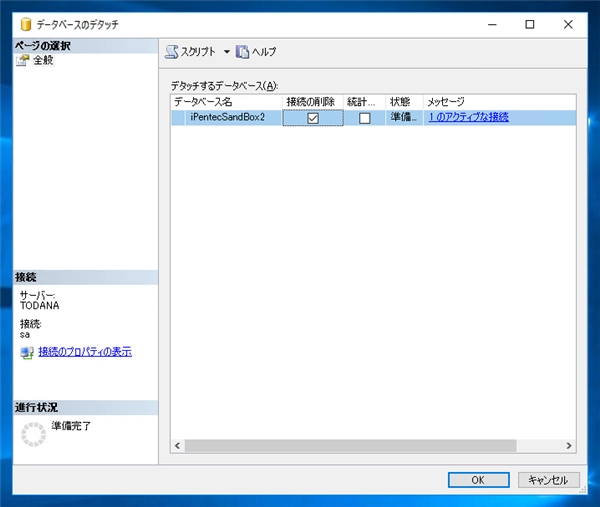Click the スクリプト toolbar label

click(198, 52)
